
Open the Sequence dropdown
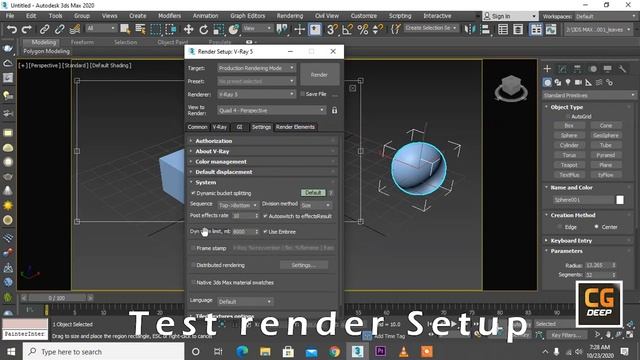(x=238, y=205)
